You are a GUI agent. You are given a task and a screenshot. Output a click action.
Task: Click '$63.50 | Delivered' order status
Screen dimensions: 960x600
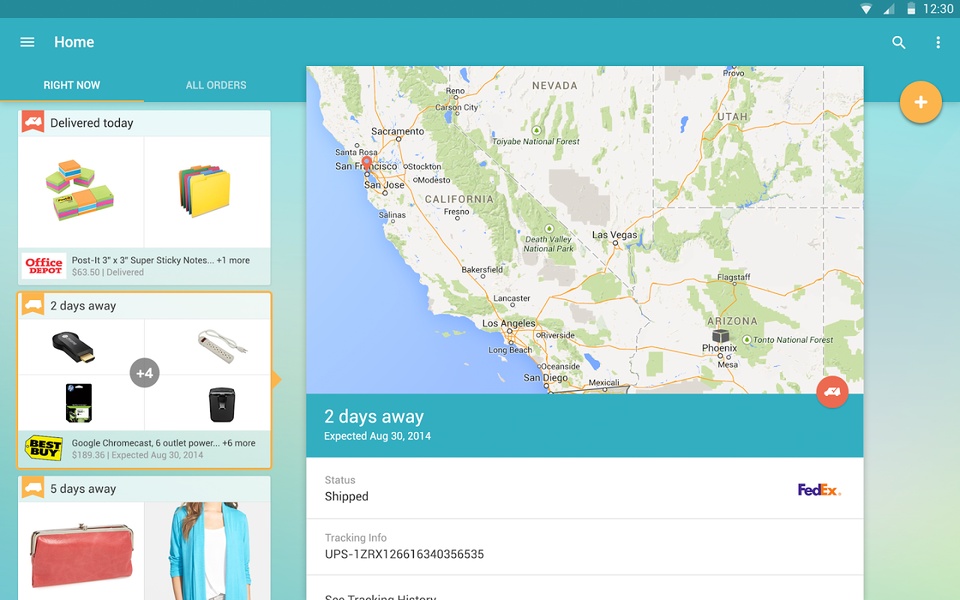108,272
